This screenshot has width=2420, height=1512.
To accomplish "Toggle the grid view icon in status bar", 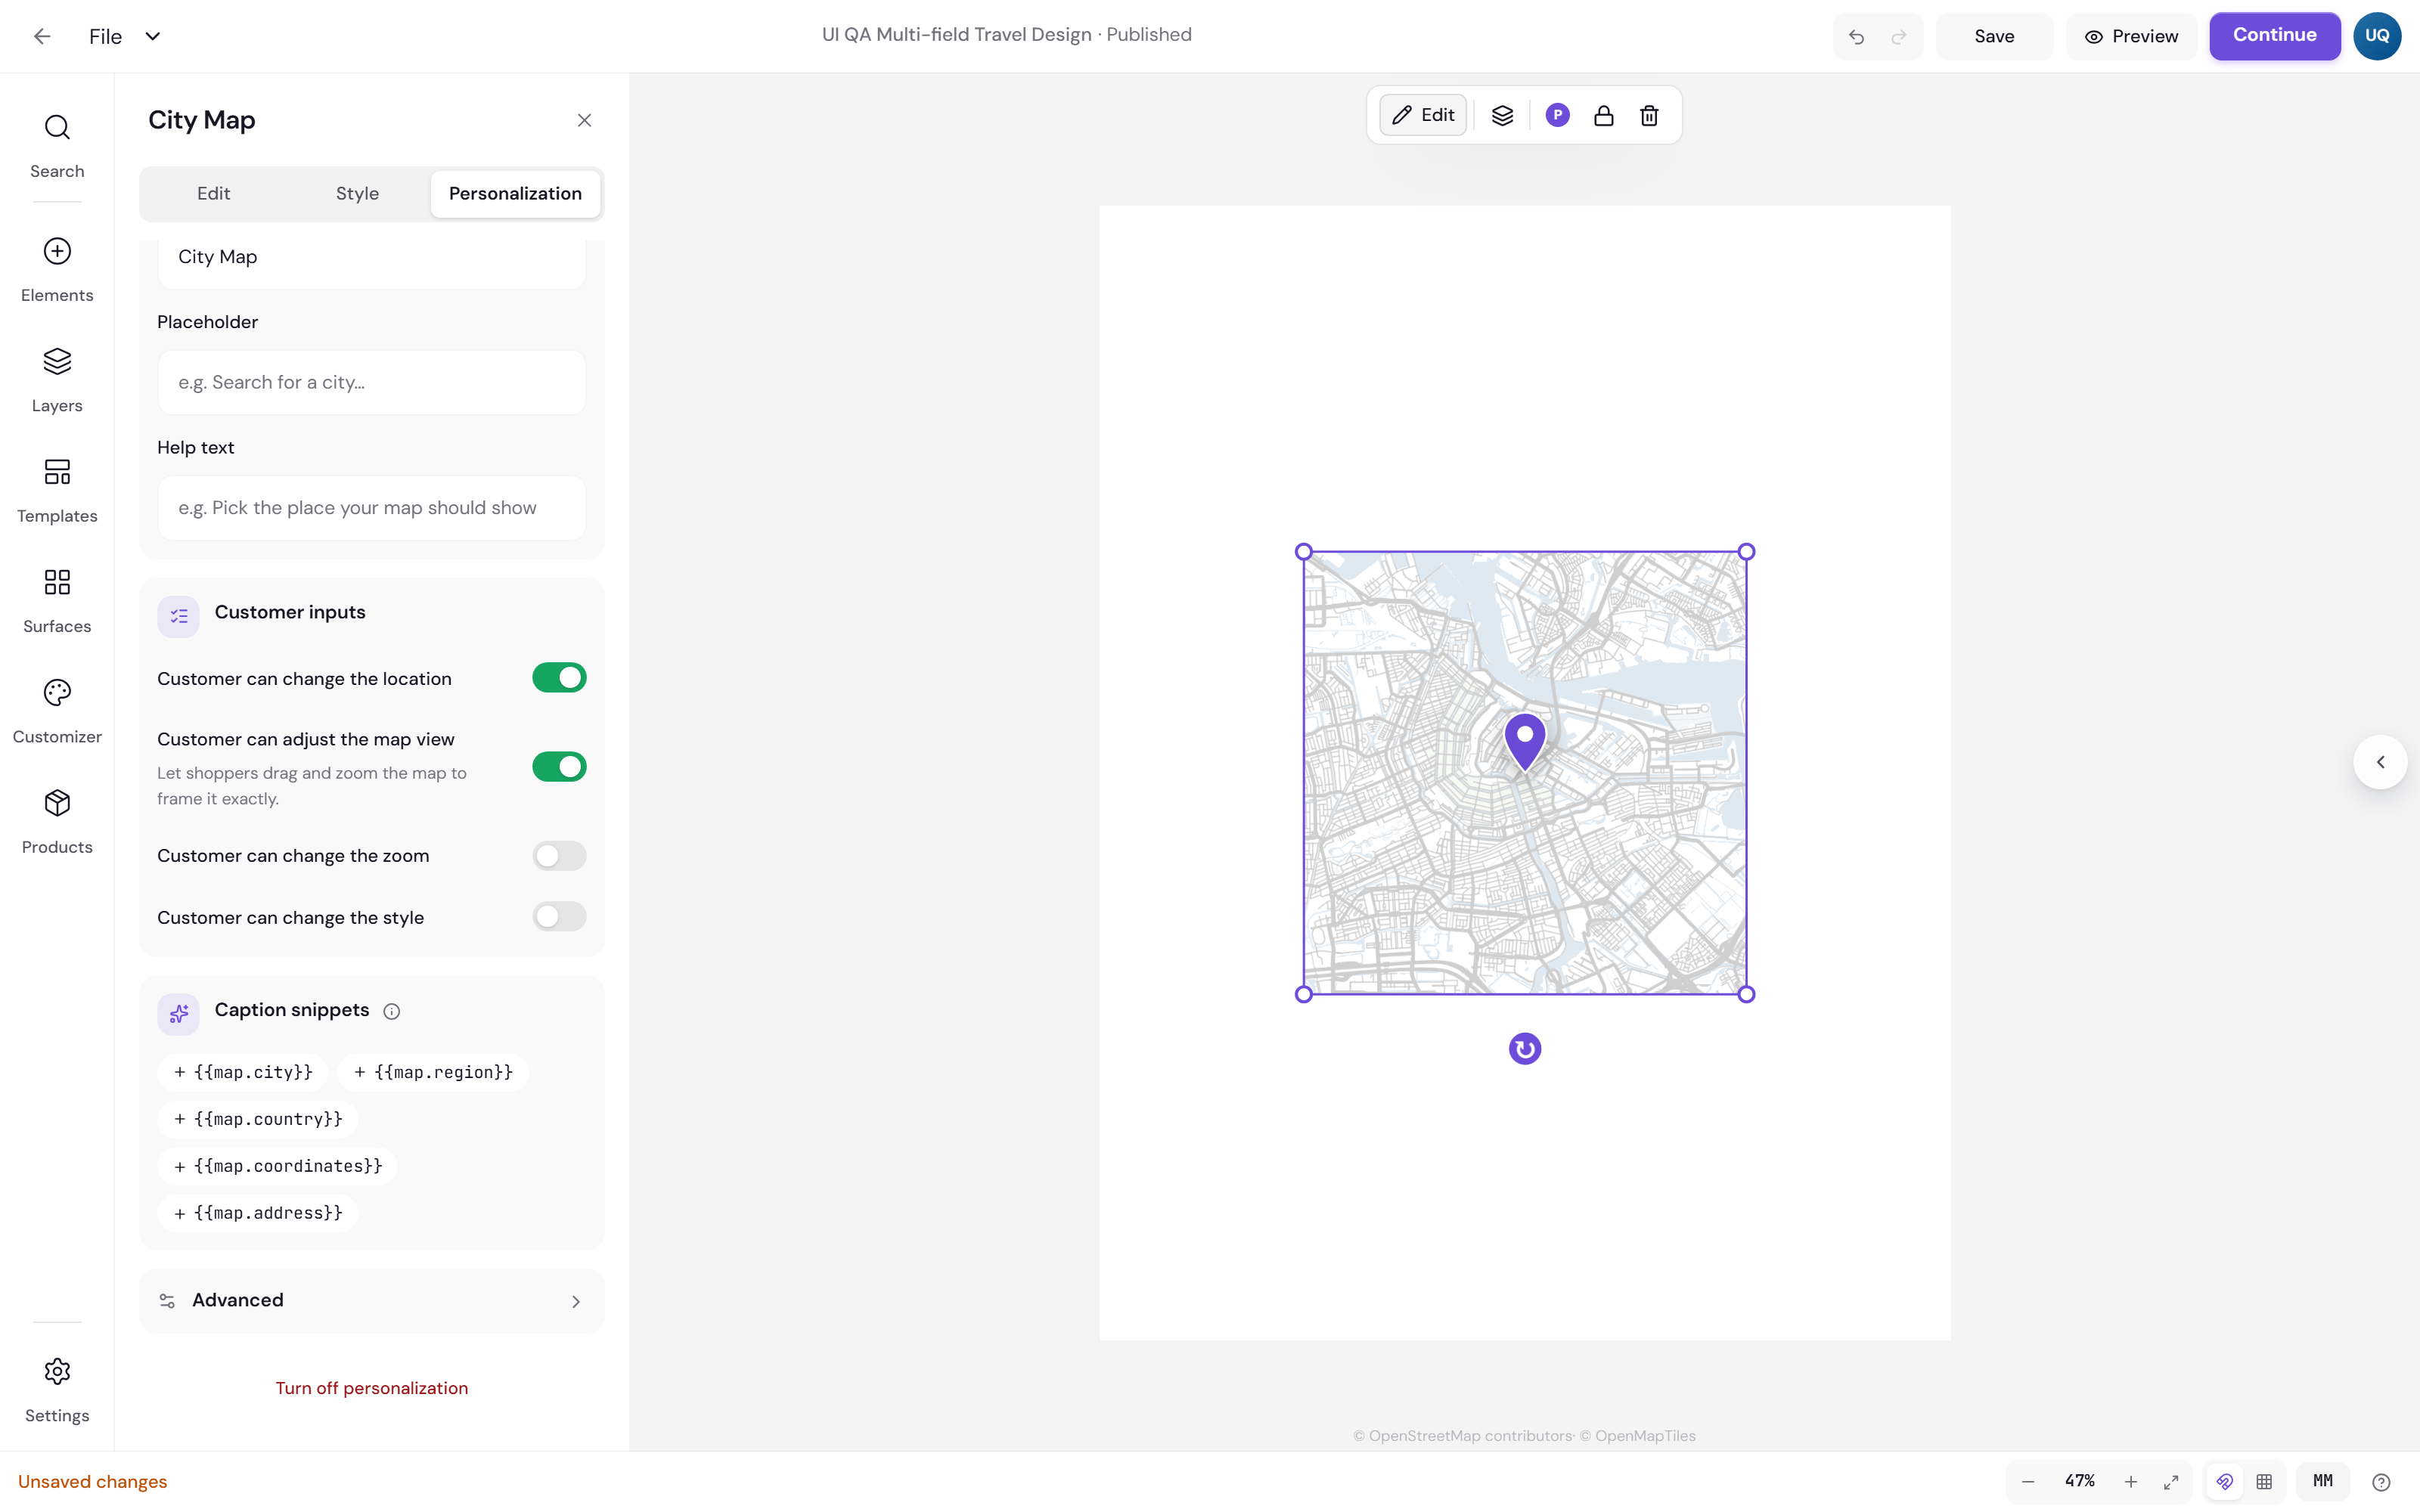I will (x=2264, y=1482).
